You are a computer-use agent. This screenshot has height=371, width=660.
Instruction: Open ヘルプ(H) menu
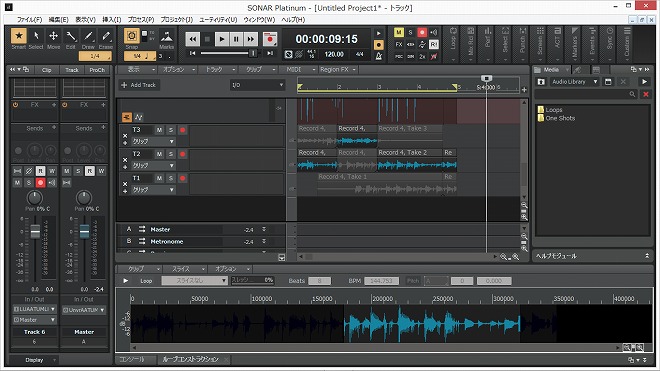(x=293, y=19)
